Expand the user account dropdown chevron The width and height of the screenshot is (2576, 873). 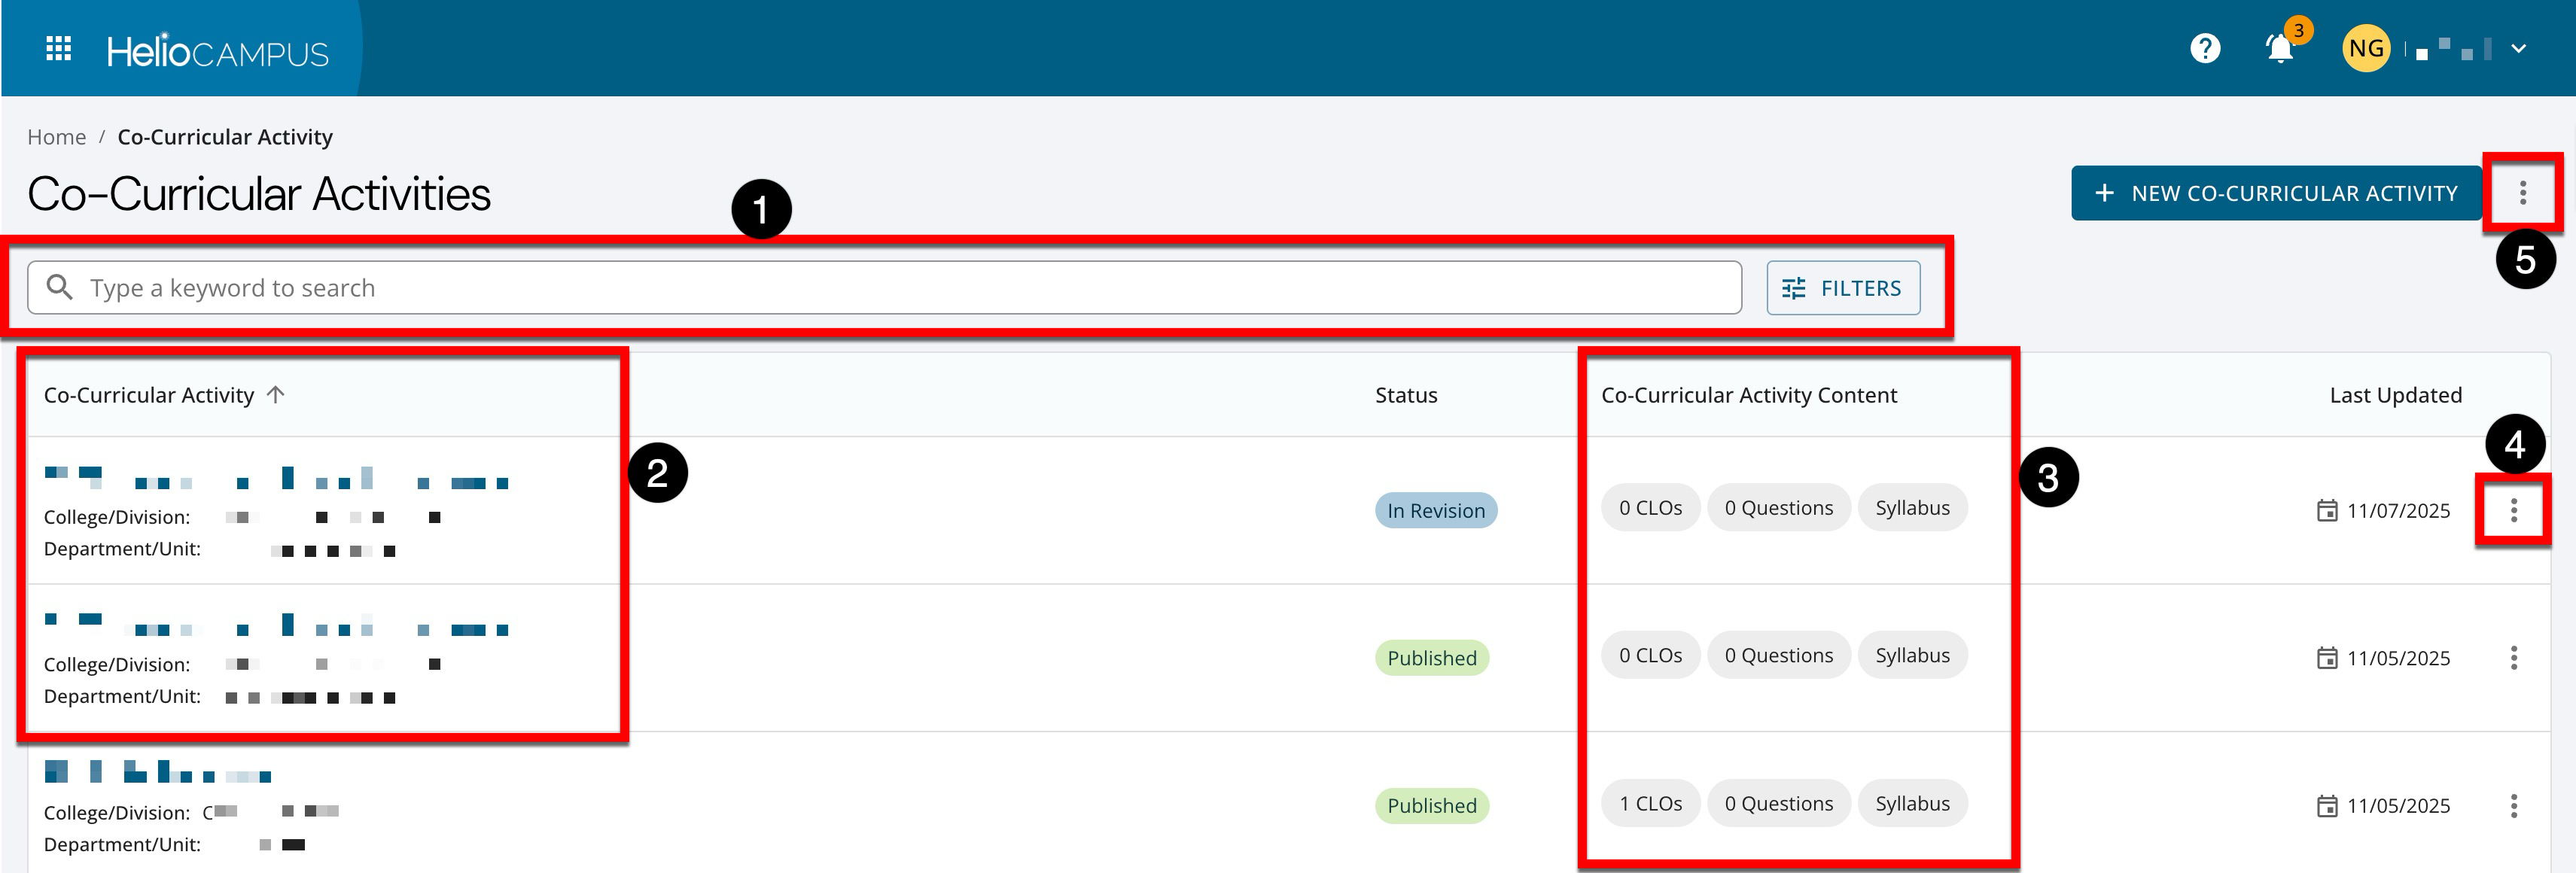point(2519,48)
